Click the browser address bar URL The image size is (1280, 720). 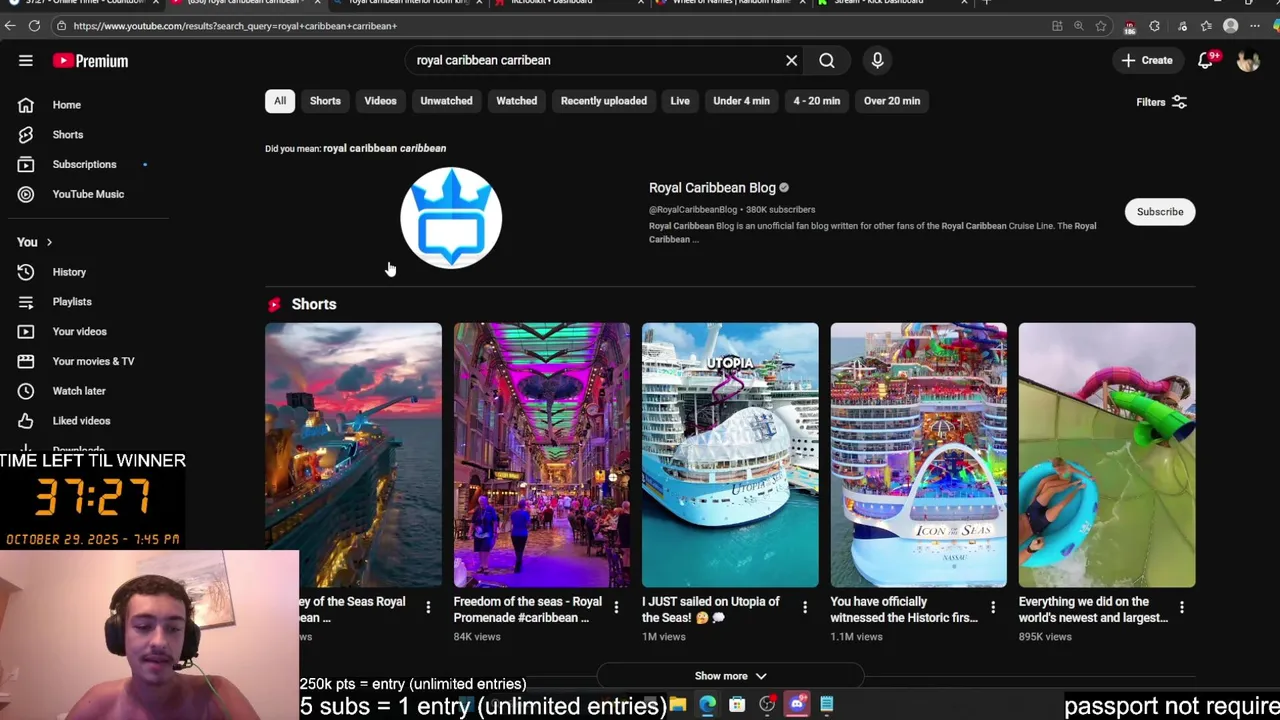(235, 26)
